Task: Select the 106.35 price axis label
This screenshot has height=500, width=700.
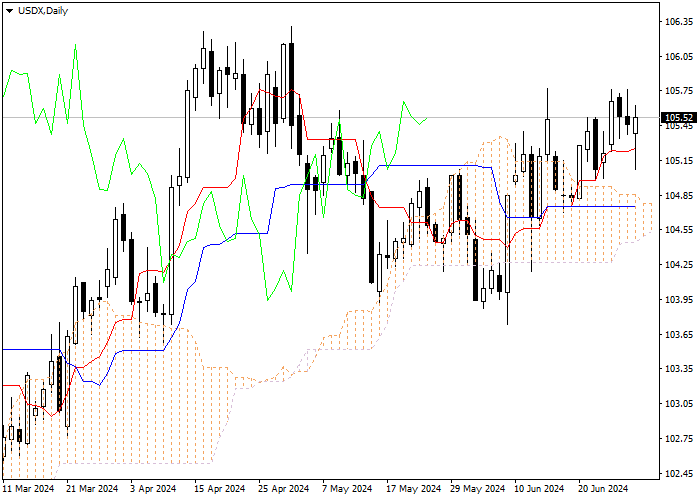Action: pyautogui.click(x=679, y=21)
